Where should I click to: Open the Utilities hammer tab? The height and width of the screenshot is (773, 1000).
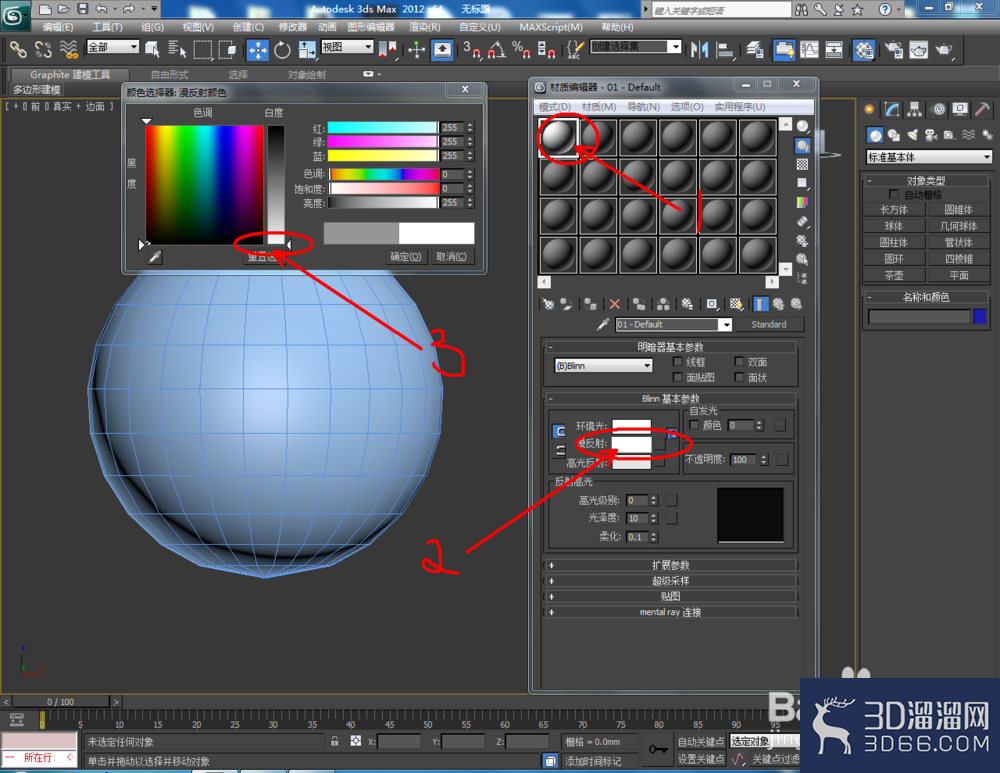[x=982, y=110]
